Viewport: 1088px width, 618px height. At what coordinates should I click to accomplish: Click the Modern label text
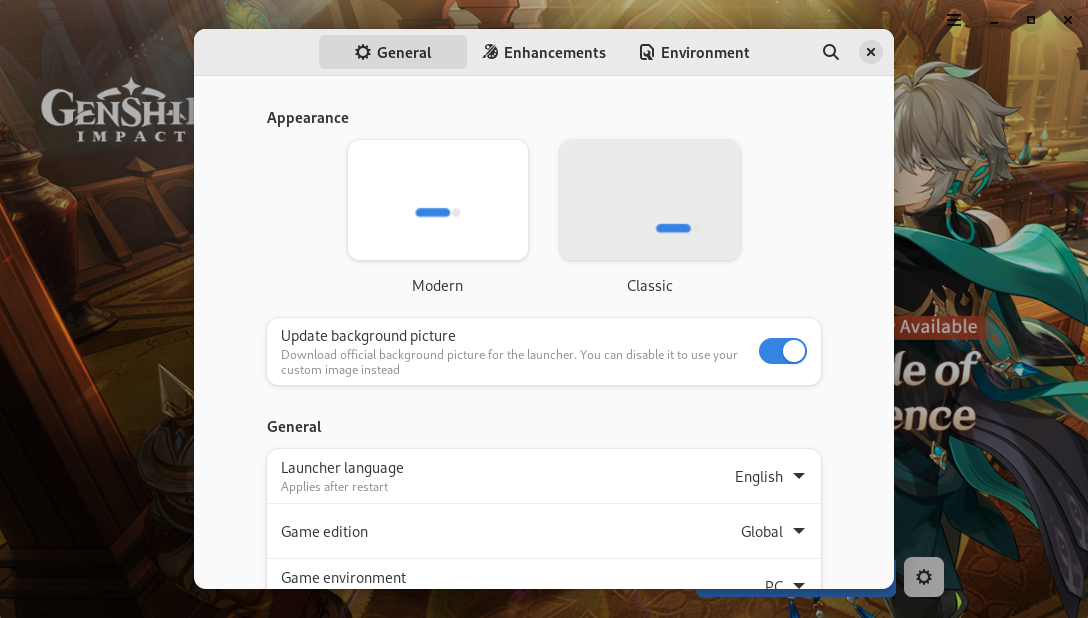coord(437,286)
